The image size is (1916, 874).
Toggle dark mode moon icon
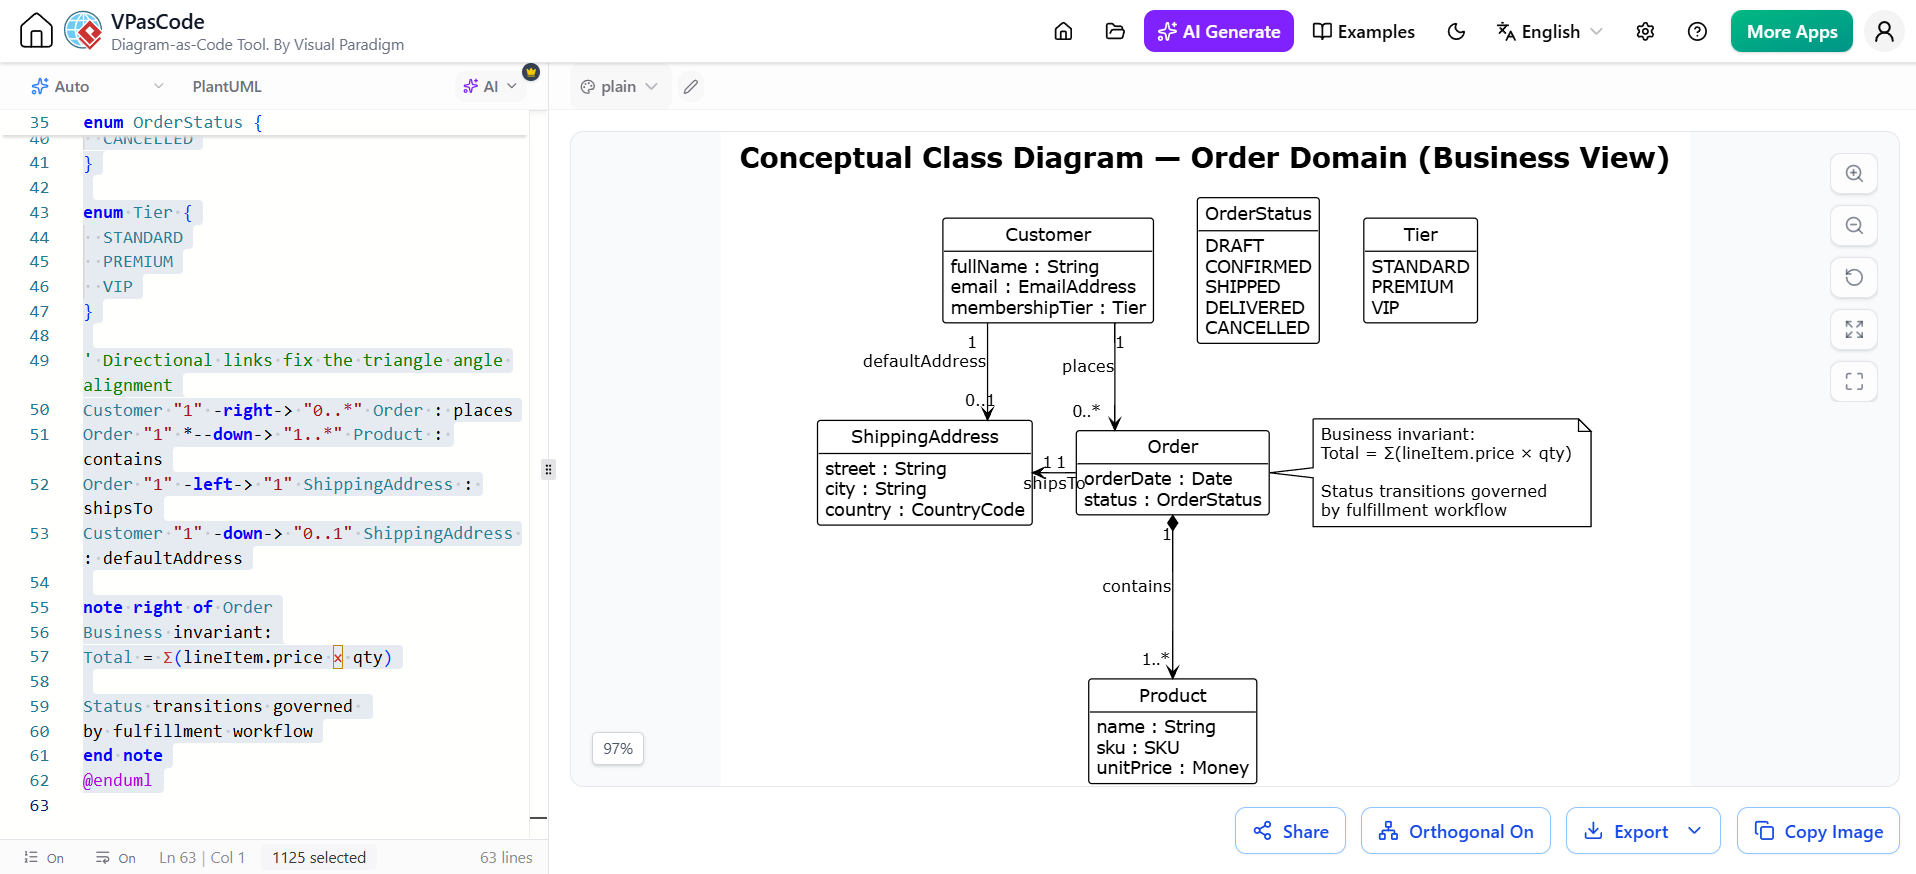click(1456, 31)
